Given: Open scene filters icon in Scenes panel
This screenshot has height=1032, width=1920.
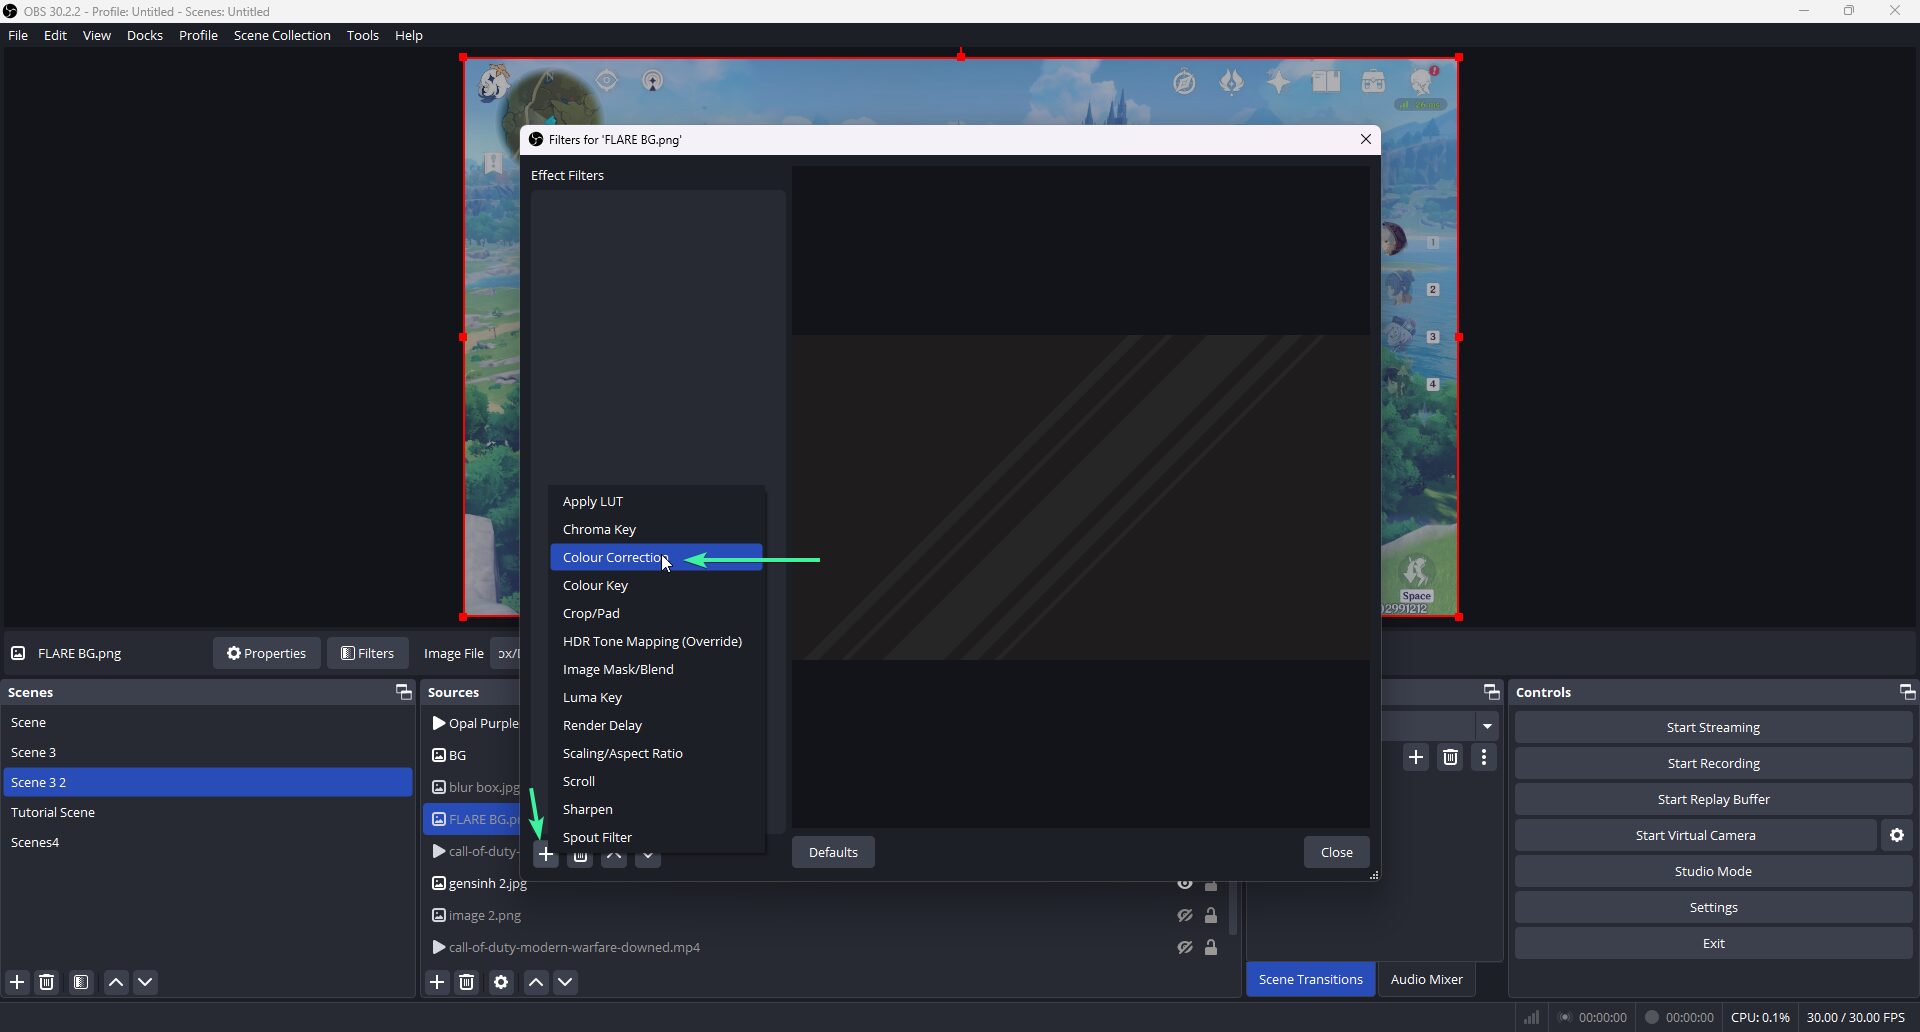Looking at the screenshot, I should coord(81,982).
